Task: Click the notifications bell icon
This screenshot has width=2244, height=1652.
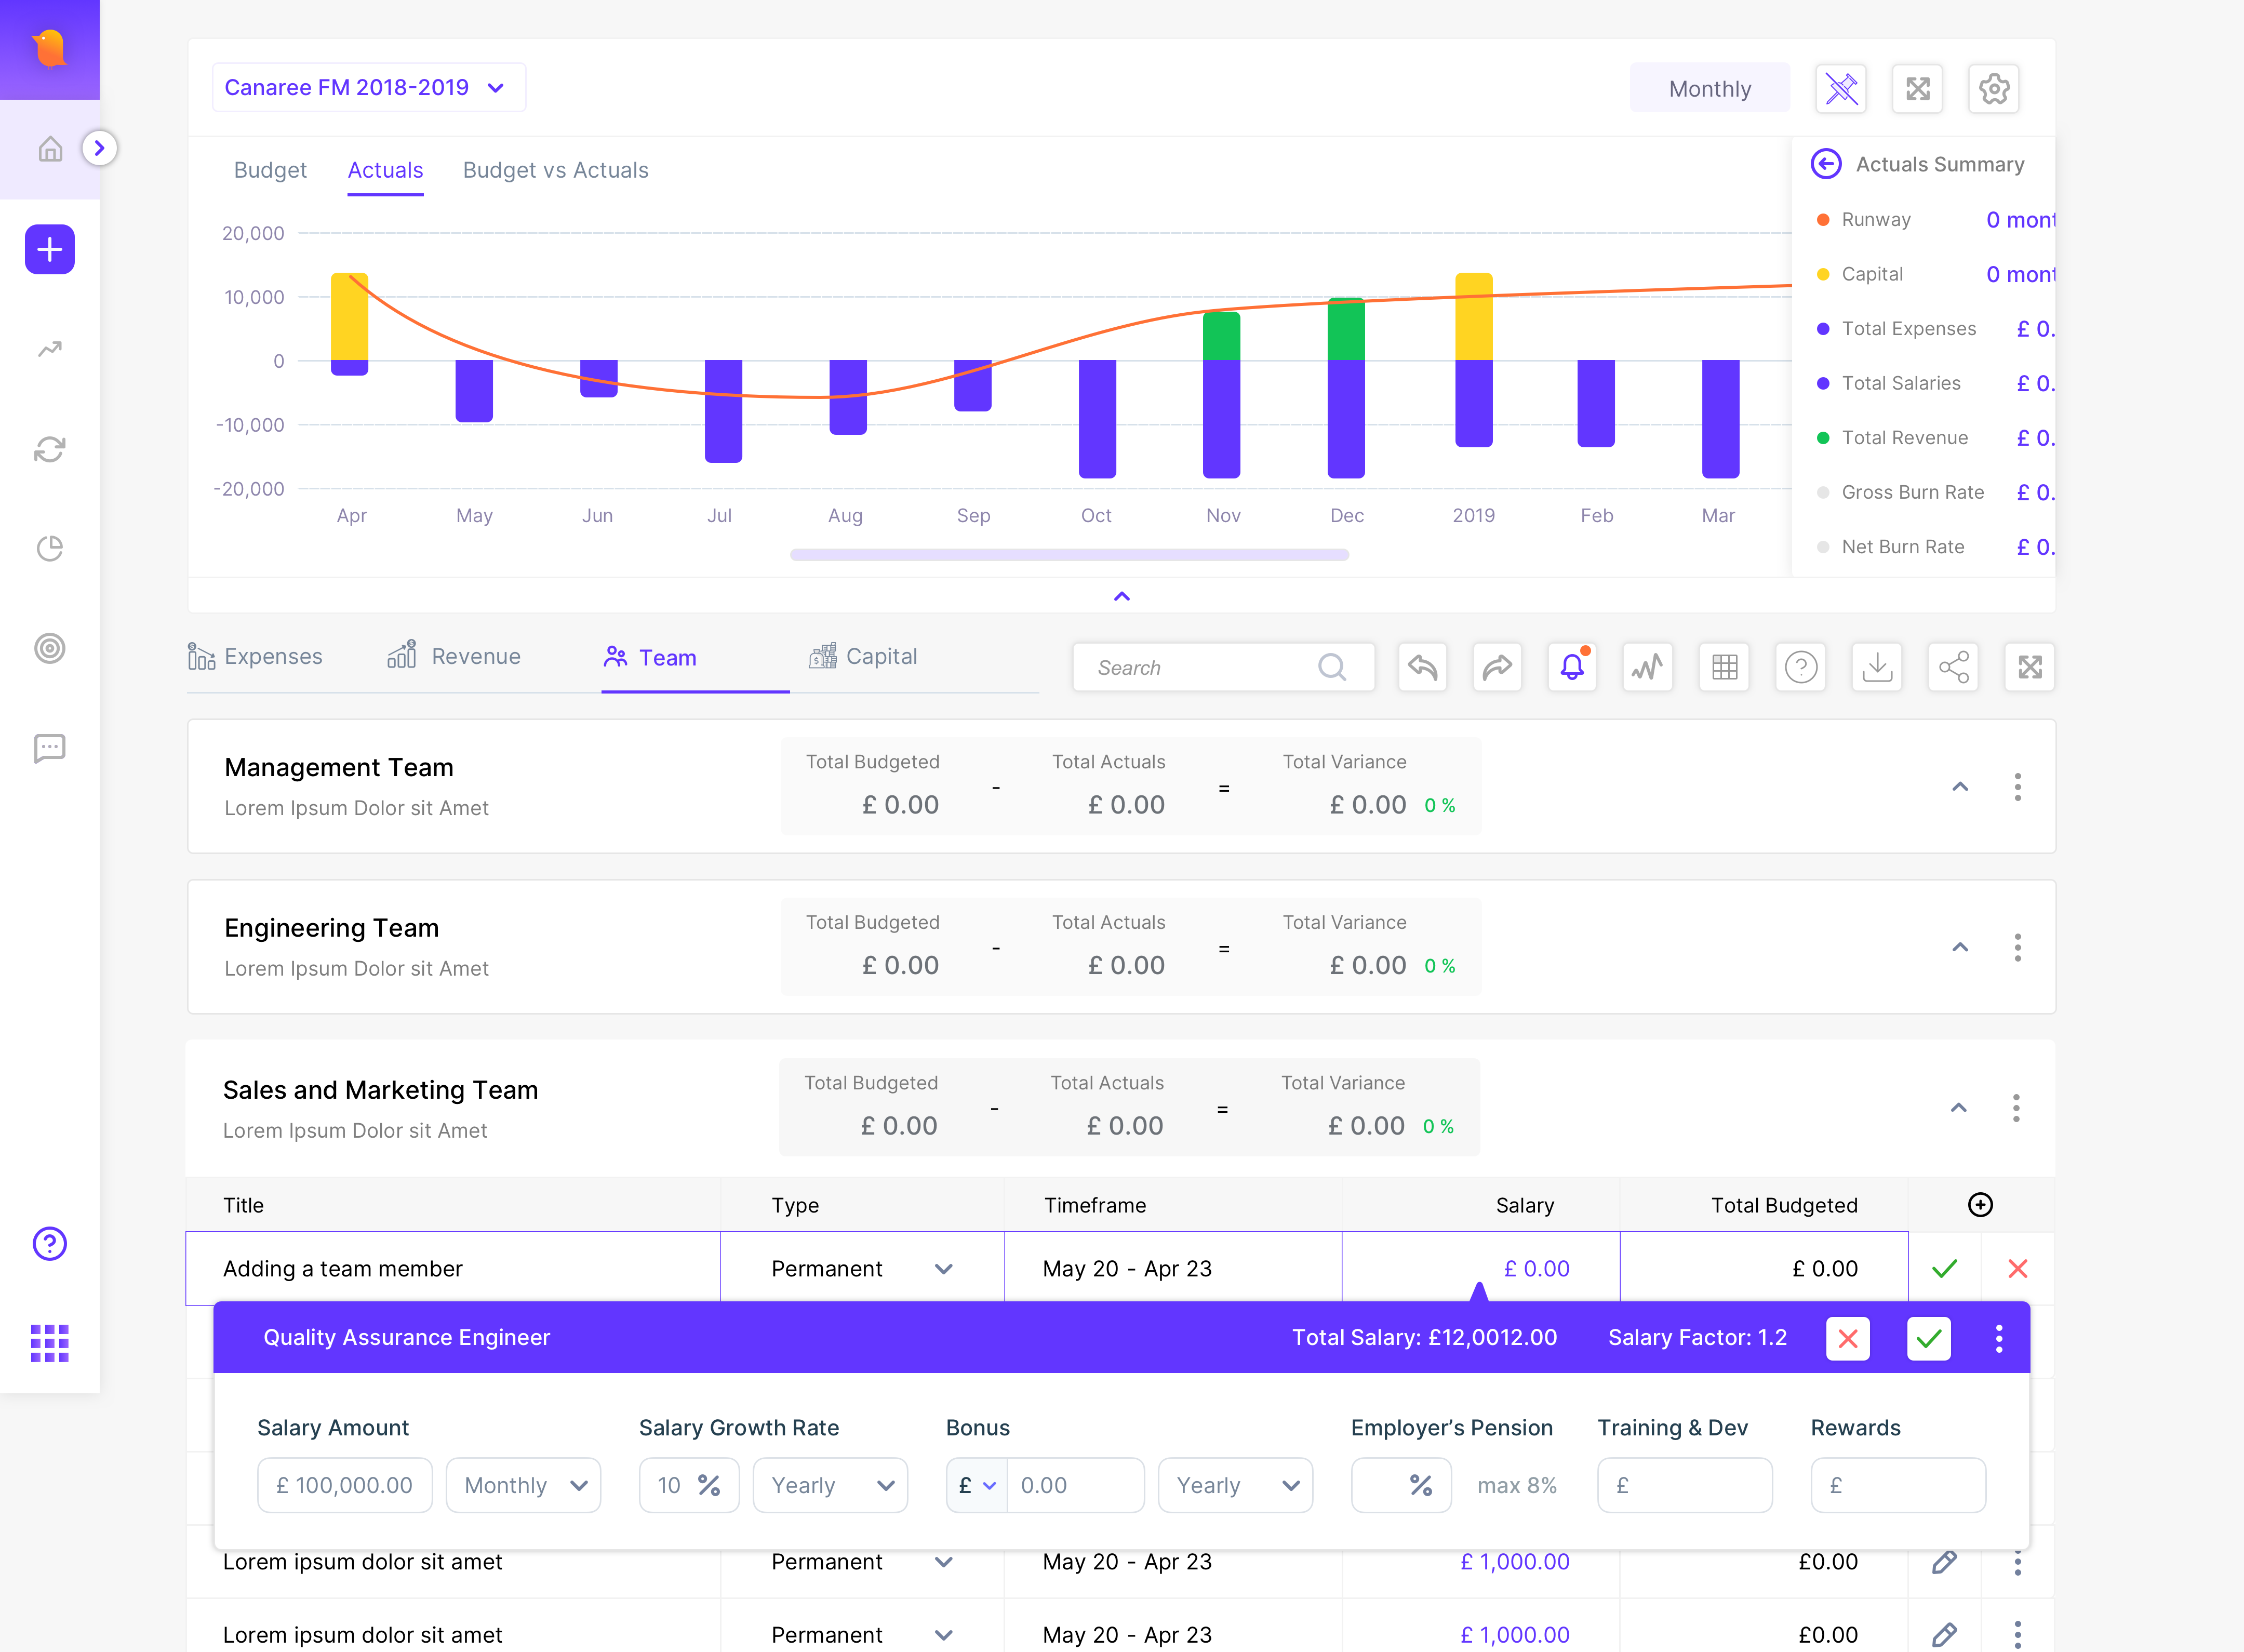Action: [x=1572, y=667]
